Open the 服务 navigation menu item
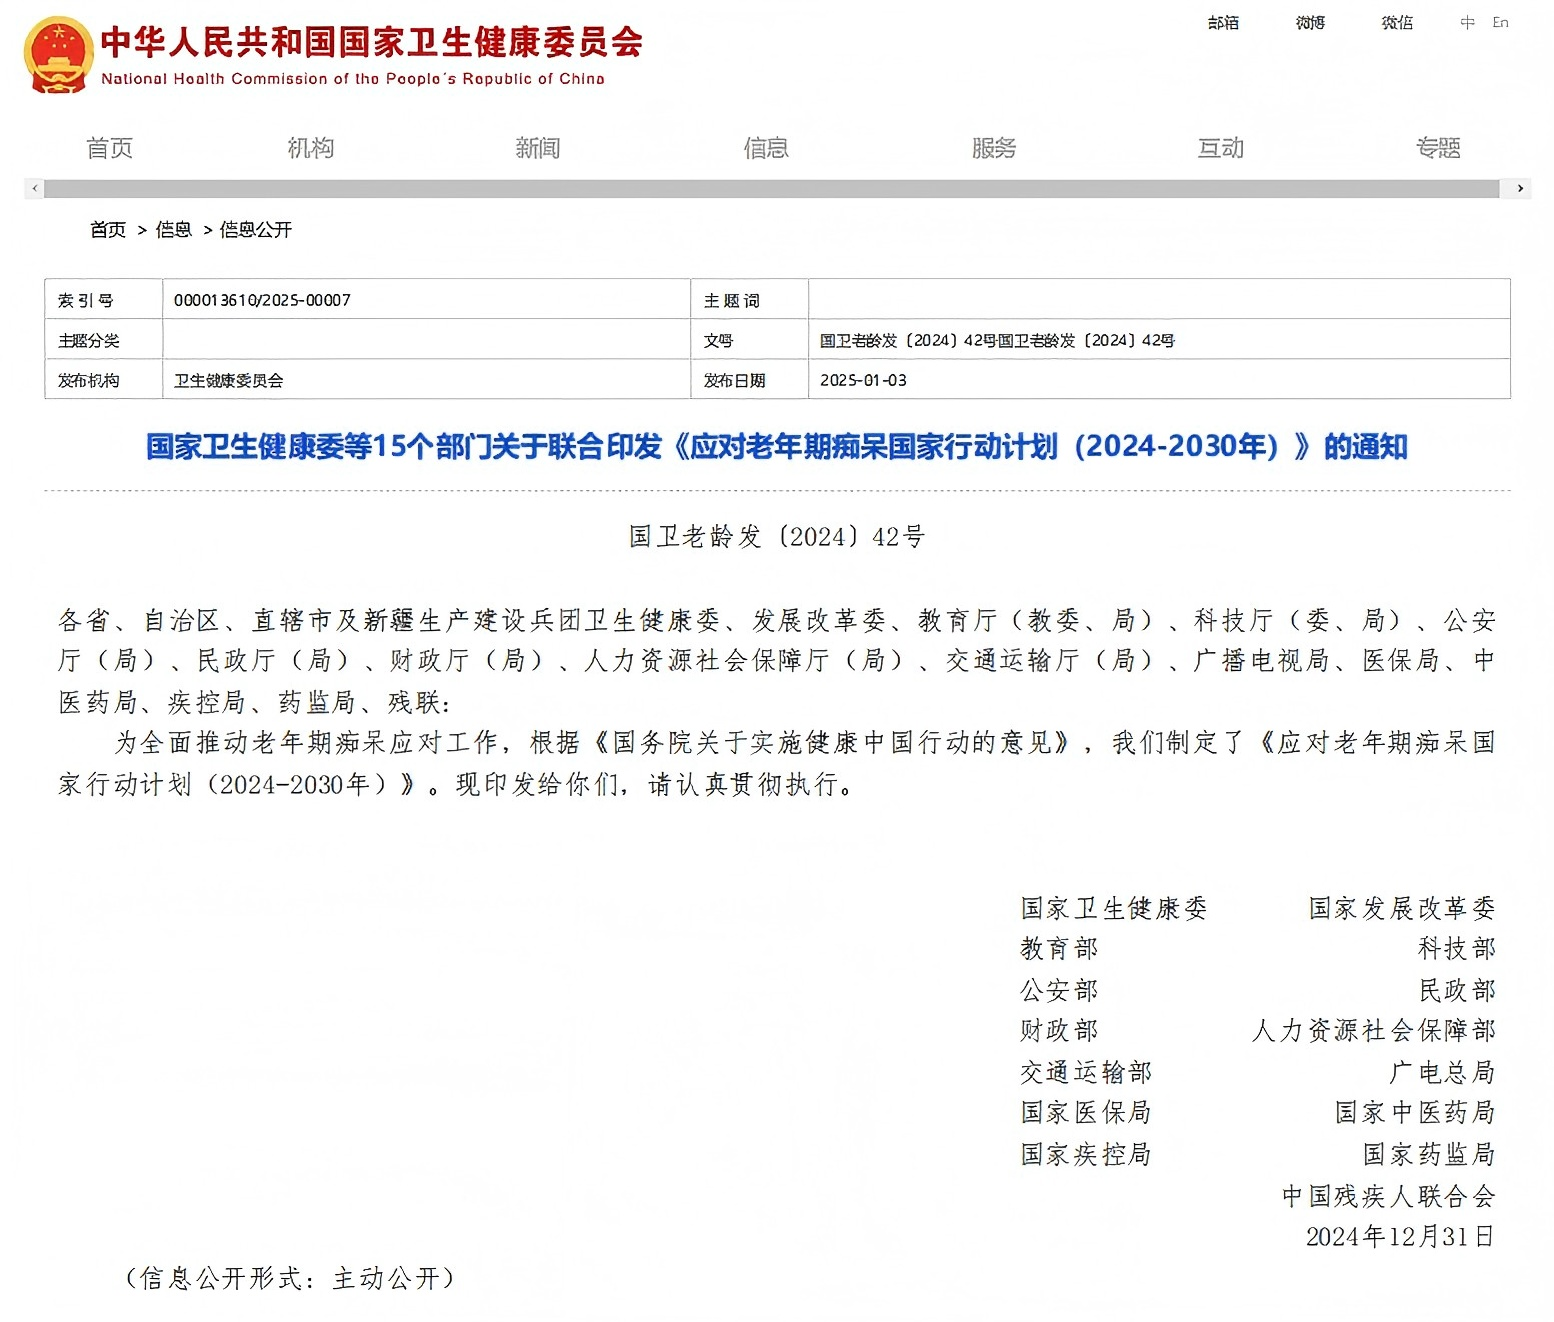Image resolution: width=1554 pixels, height=1322 pixels. coord(994,148)
